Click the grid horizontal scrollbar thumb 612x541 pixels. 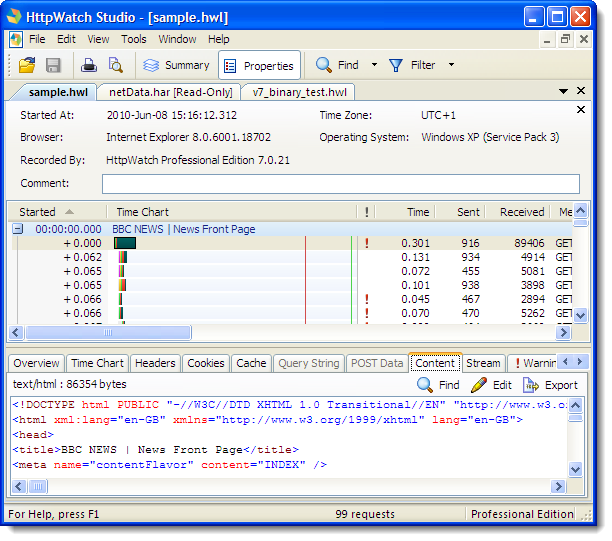[108, 333]
